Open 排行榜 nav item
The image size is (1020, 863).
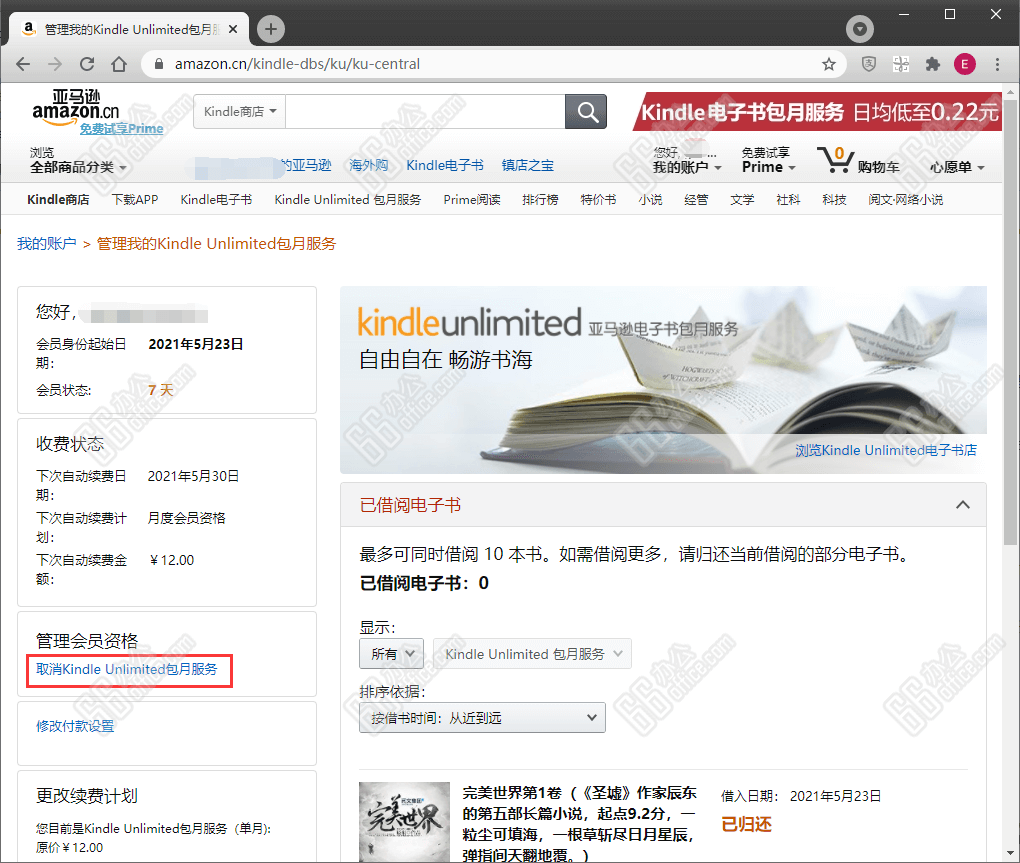click(540, 200)
